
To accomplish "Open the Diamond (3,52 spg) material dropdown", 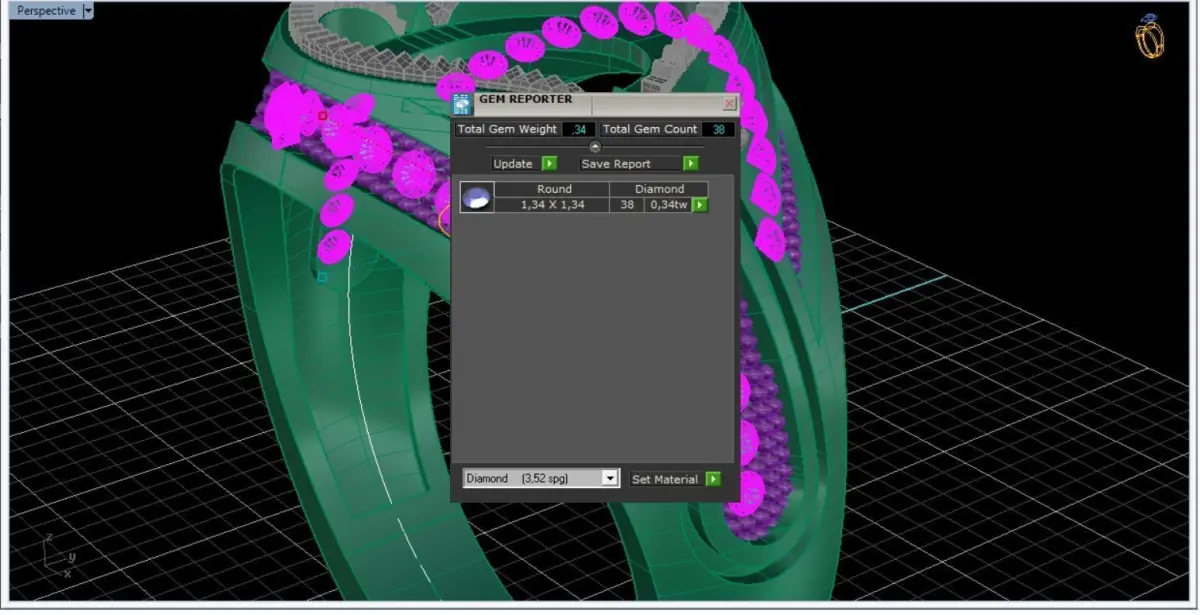I will (x=541, y=479).
